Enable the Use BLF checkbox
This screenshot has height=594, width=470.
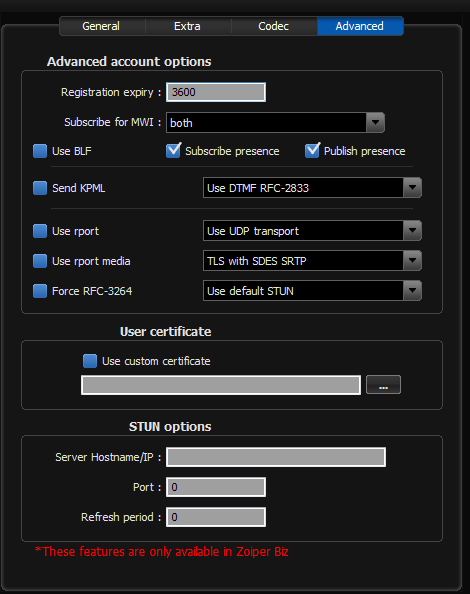40,151
